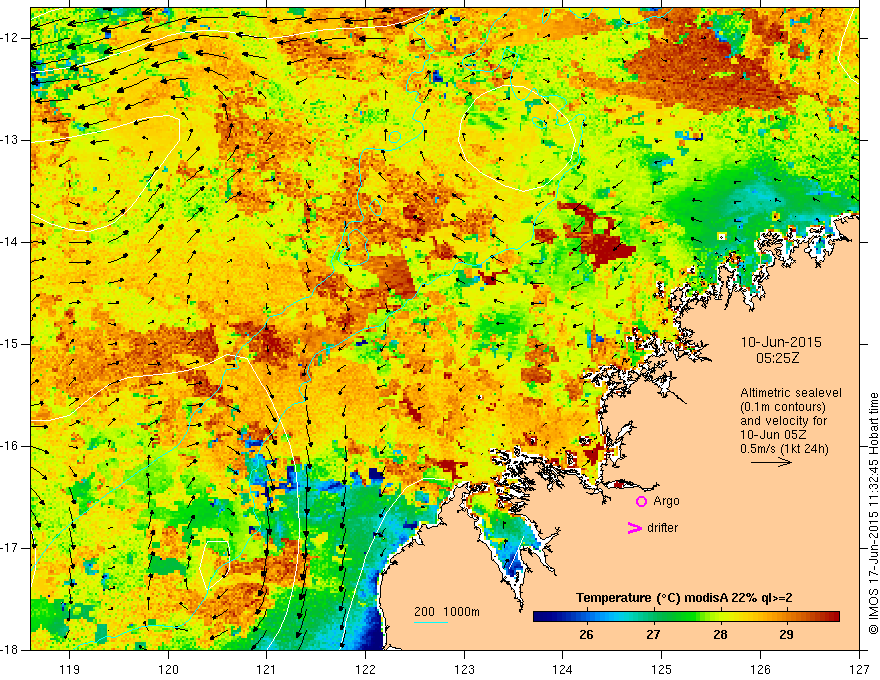Click longitude axis label "122"
Viewport: 880px width, 680px height.
(365, 669)
